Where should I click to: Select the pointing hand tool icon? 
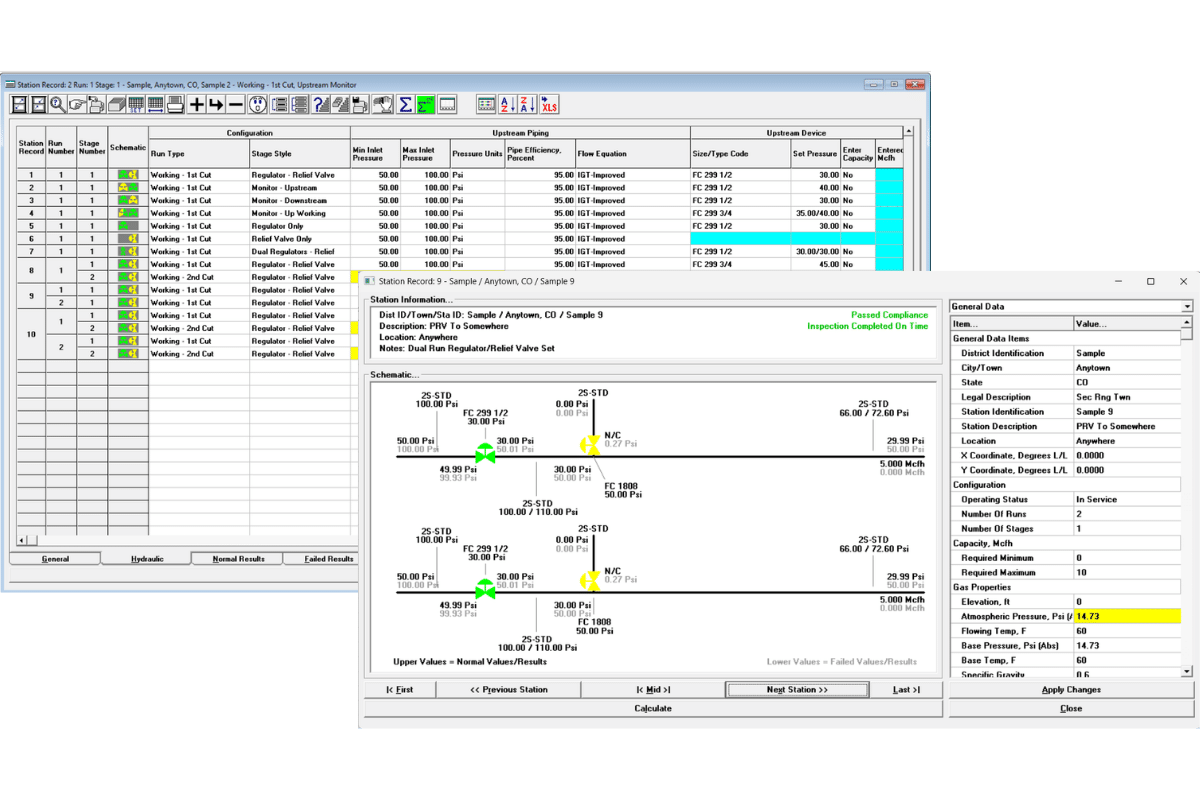tap(77, 104)
